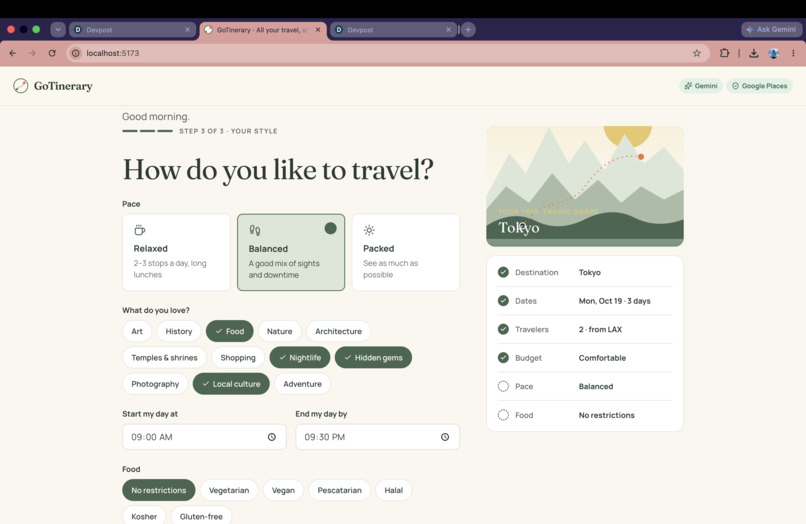Deselect the Hidden gems chip

pyautogui.click(x=373, y=357)
